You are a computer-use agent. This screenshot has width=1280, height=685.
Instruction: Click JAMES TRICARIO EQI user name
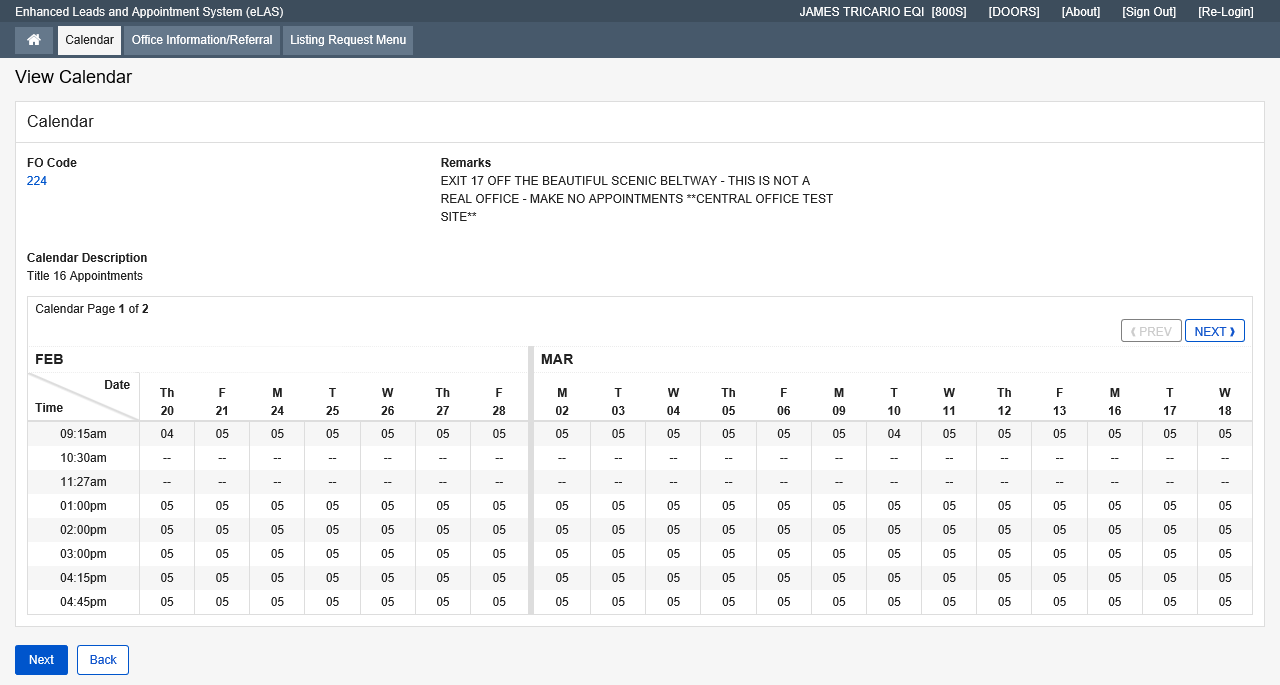(x=862, y=11)
